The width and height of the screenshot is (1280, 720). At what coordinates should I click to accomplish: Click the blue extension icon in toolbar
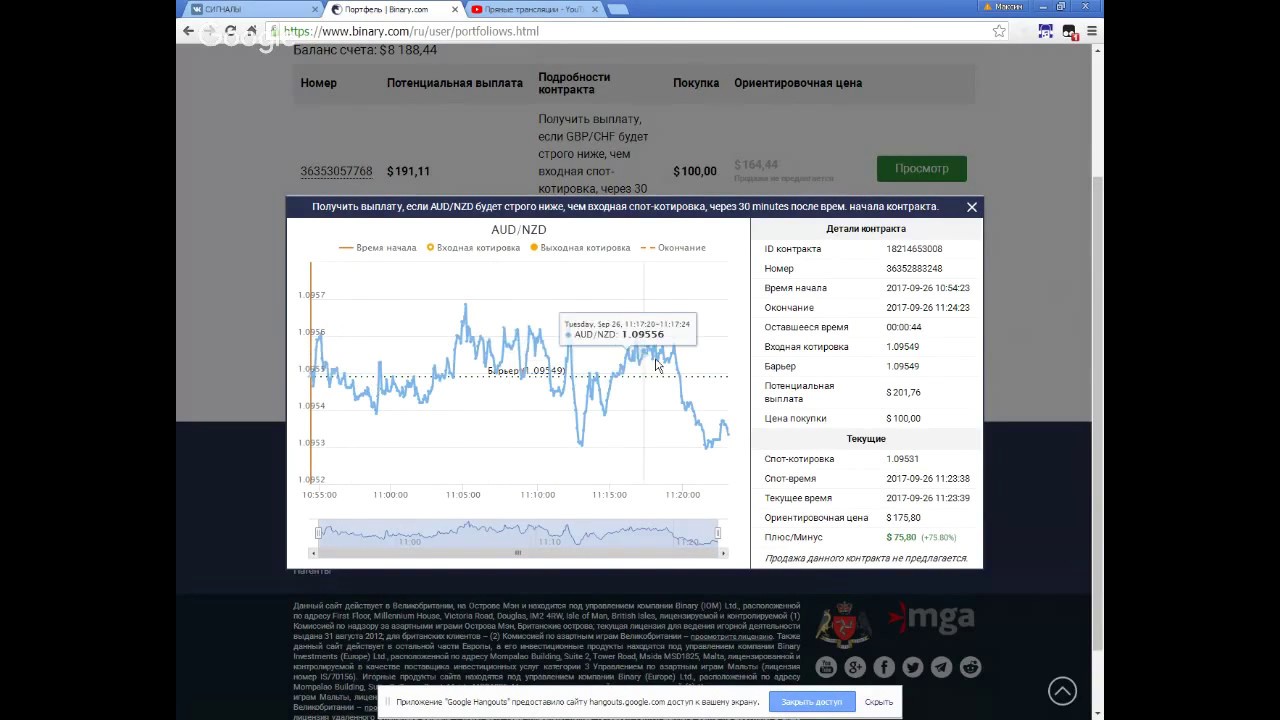pos(1045,31)
